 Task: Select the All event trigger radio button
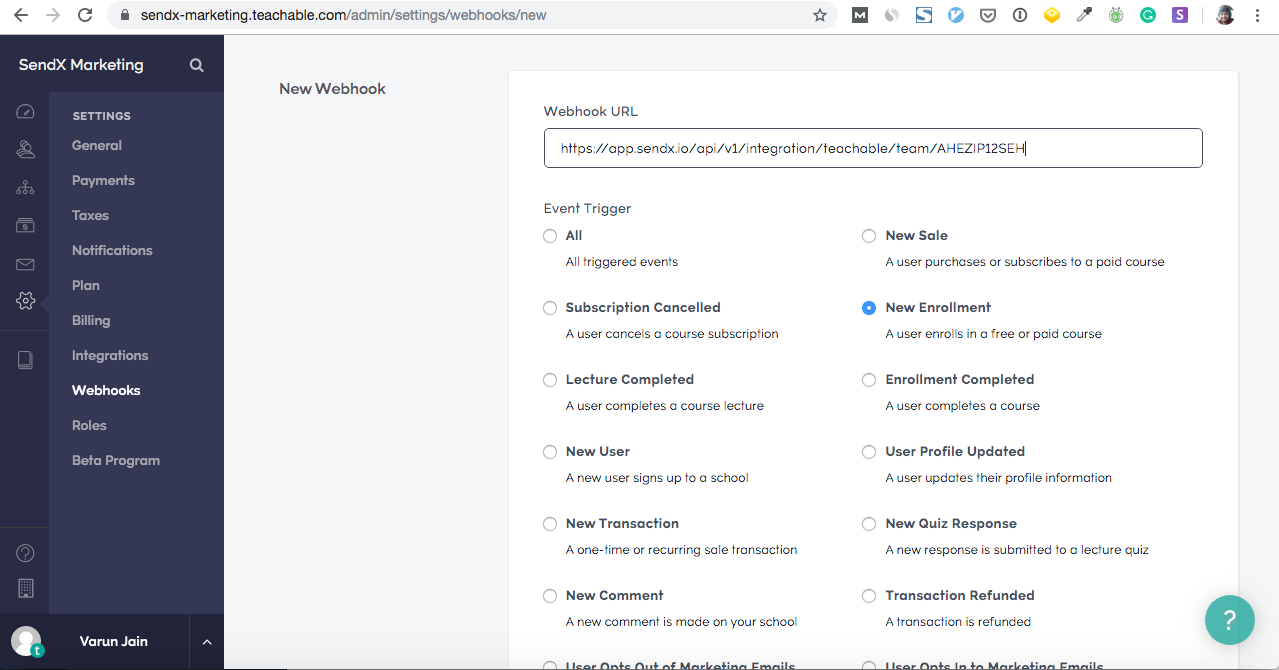click(550, 236)
